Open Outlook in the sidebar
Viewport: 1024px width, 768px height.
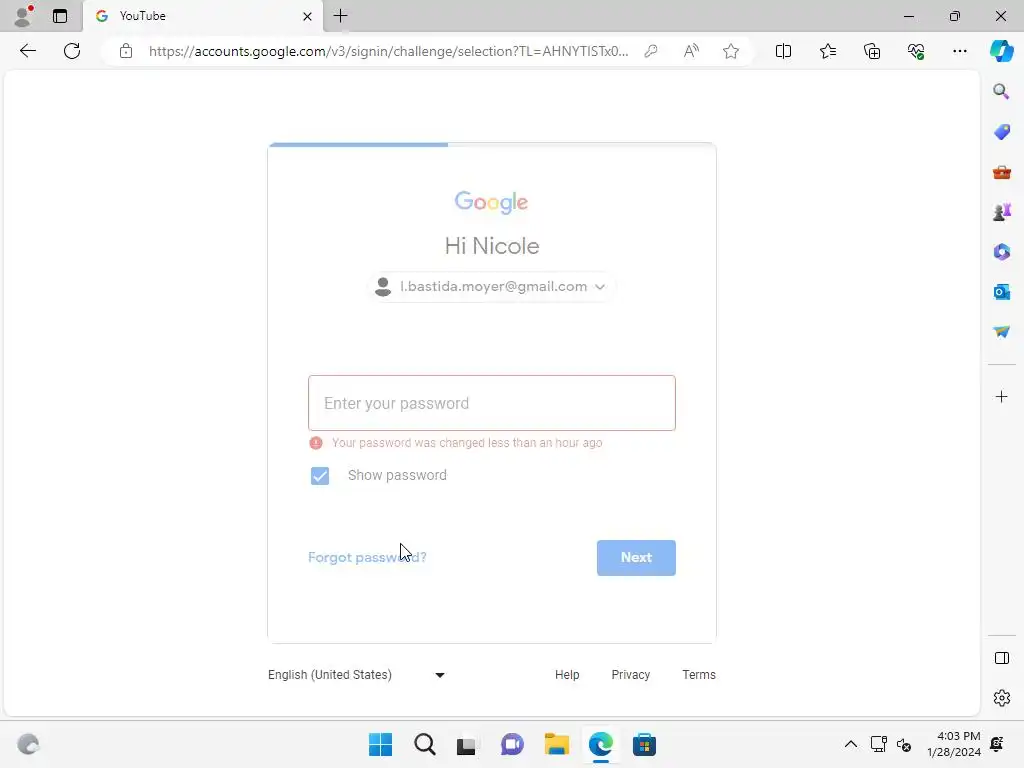pos(1001,292)
